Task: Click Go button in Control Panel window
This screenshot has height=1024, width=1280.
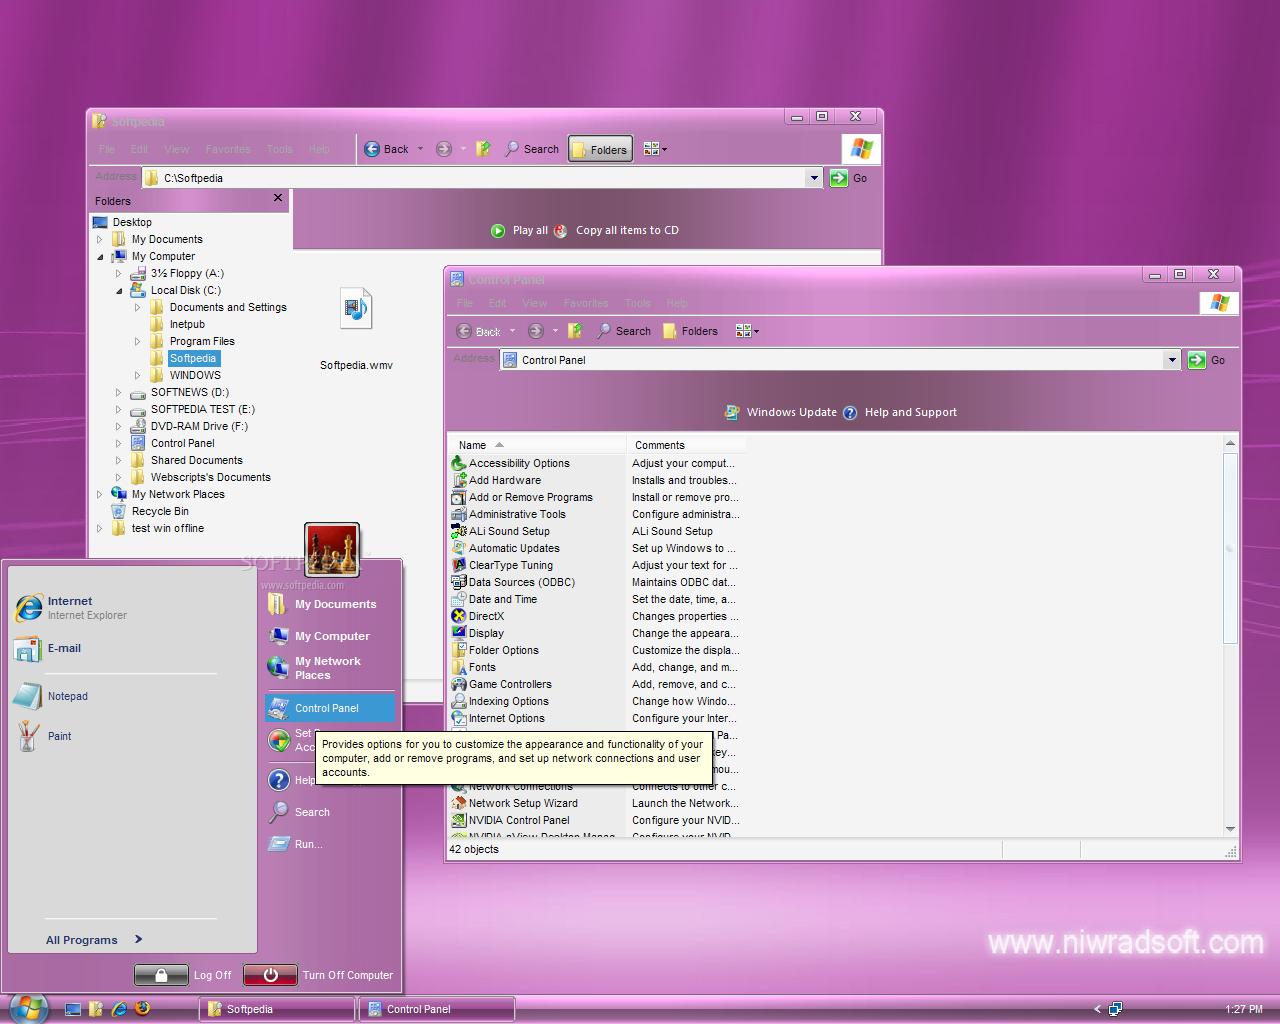Action: click(1207, 360)
